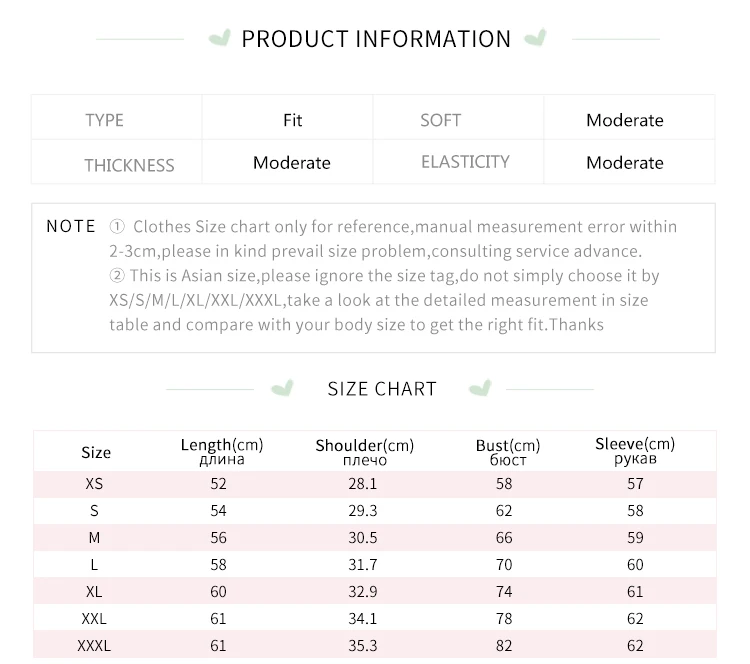The height and width of the screenshot is (664, 750).
Task: Click the Fit value cell
Action: pyautogui.click(x=287, y=118)
